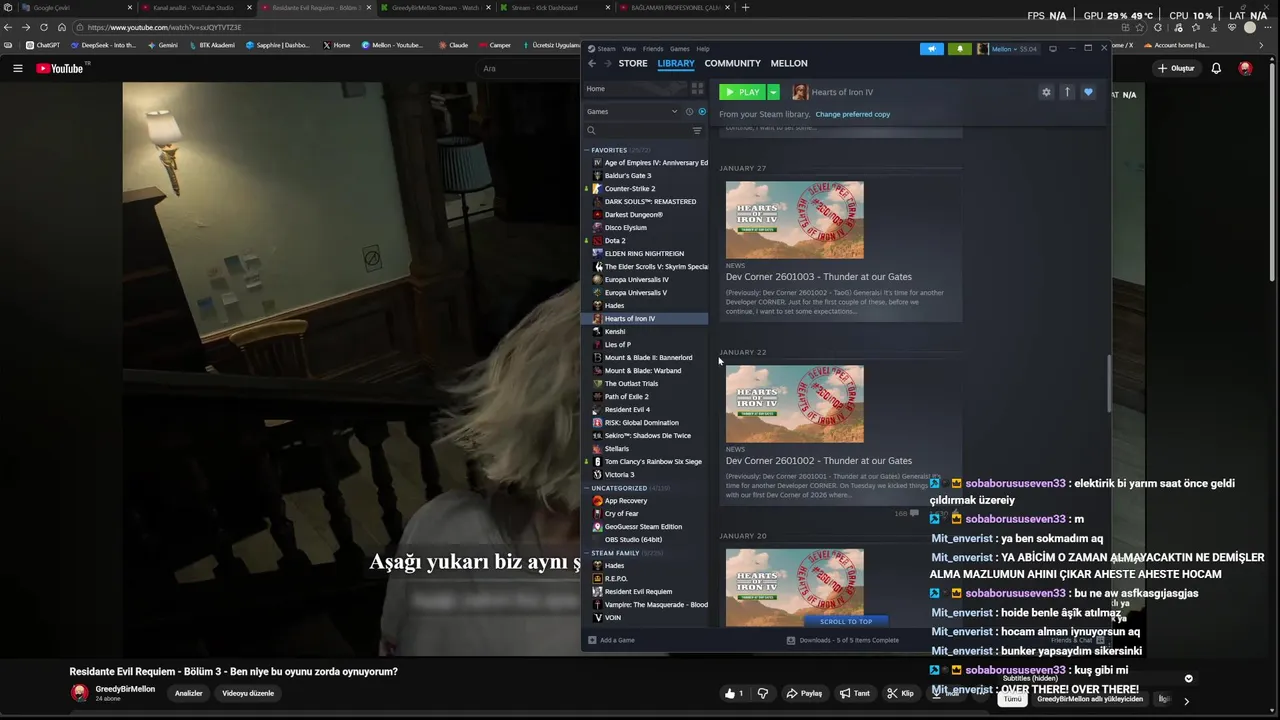
Task: Click the ChatGPT bookmark in the bookmarks bar
Action: [x=43, y=45]
